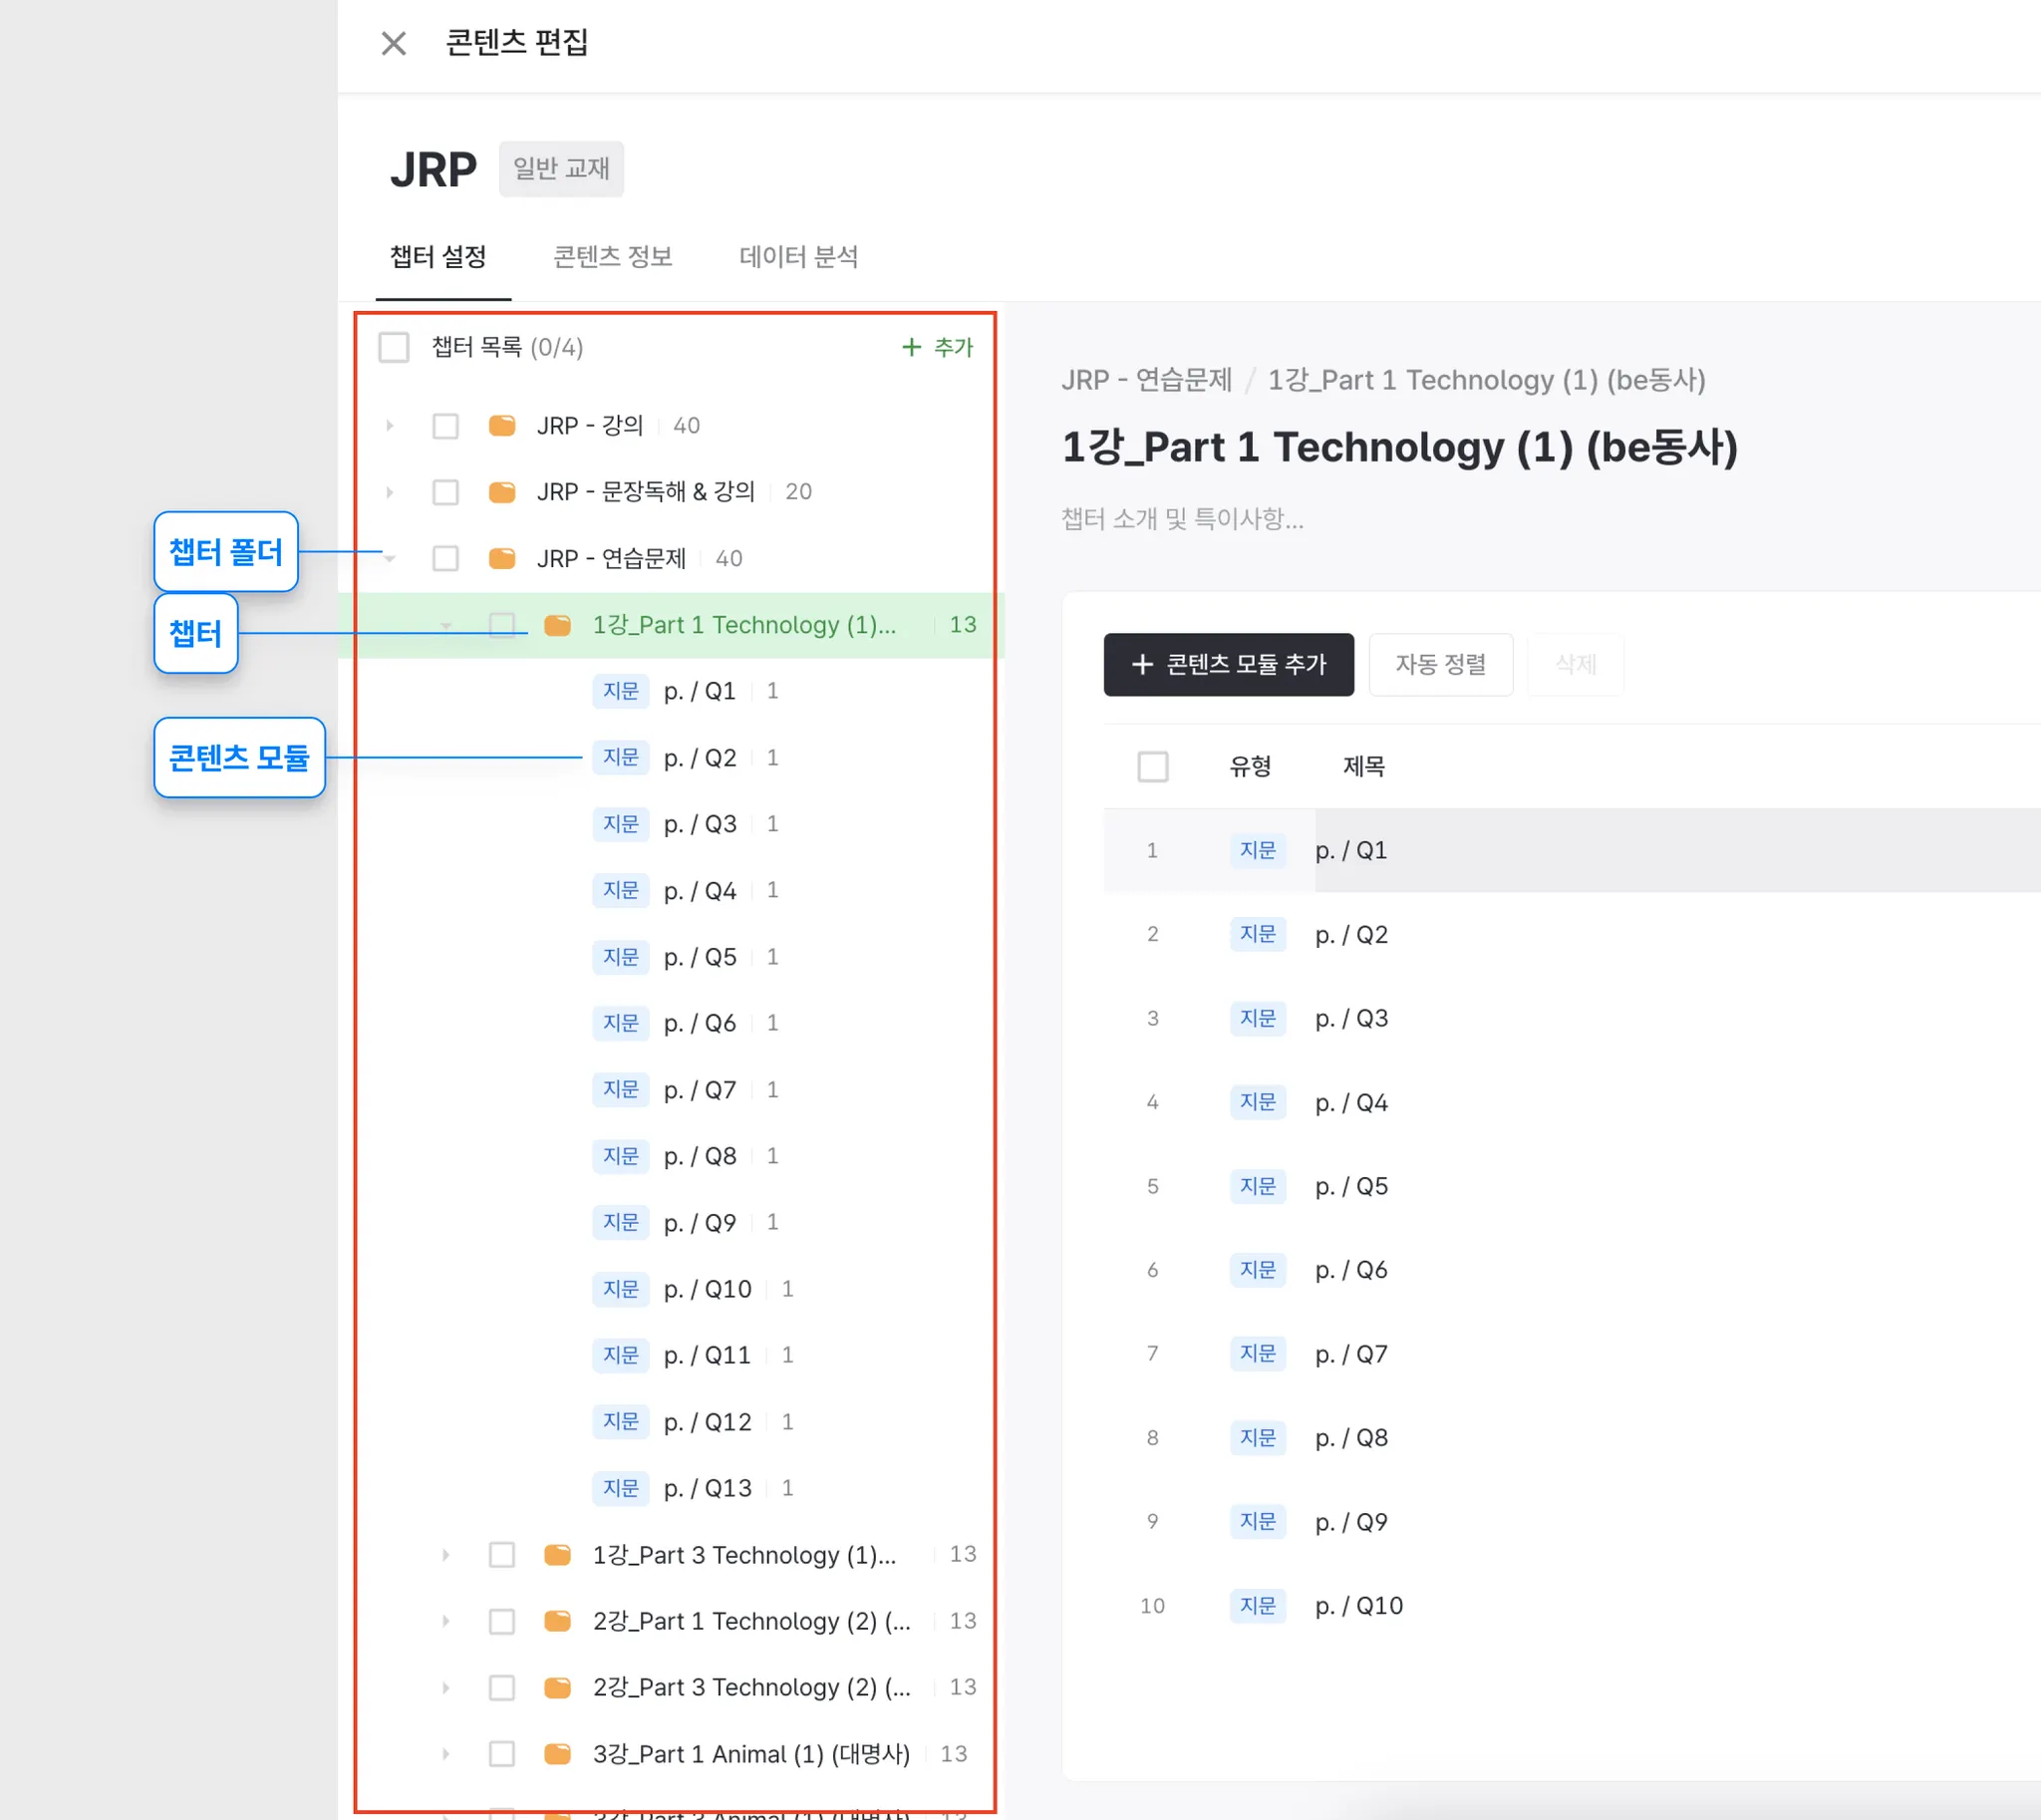Click folder icon of 2강_Part 1 Technology (2)
Screen dimensions: 2041x1820
pyautogui.click(x=557, y=1621)
